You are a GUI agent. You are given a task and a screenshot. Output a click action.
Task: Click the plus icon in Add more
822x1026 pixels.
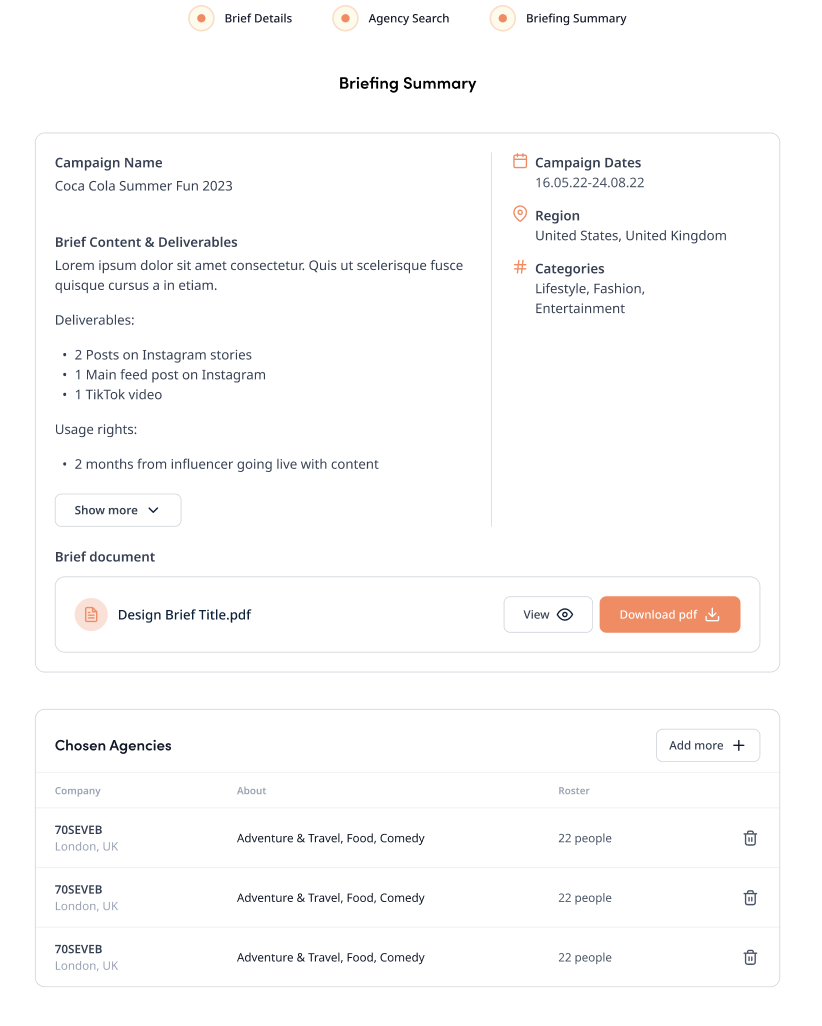point(739,745)
